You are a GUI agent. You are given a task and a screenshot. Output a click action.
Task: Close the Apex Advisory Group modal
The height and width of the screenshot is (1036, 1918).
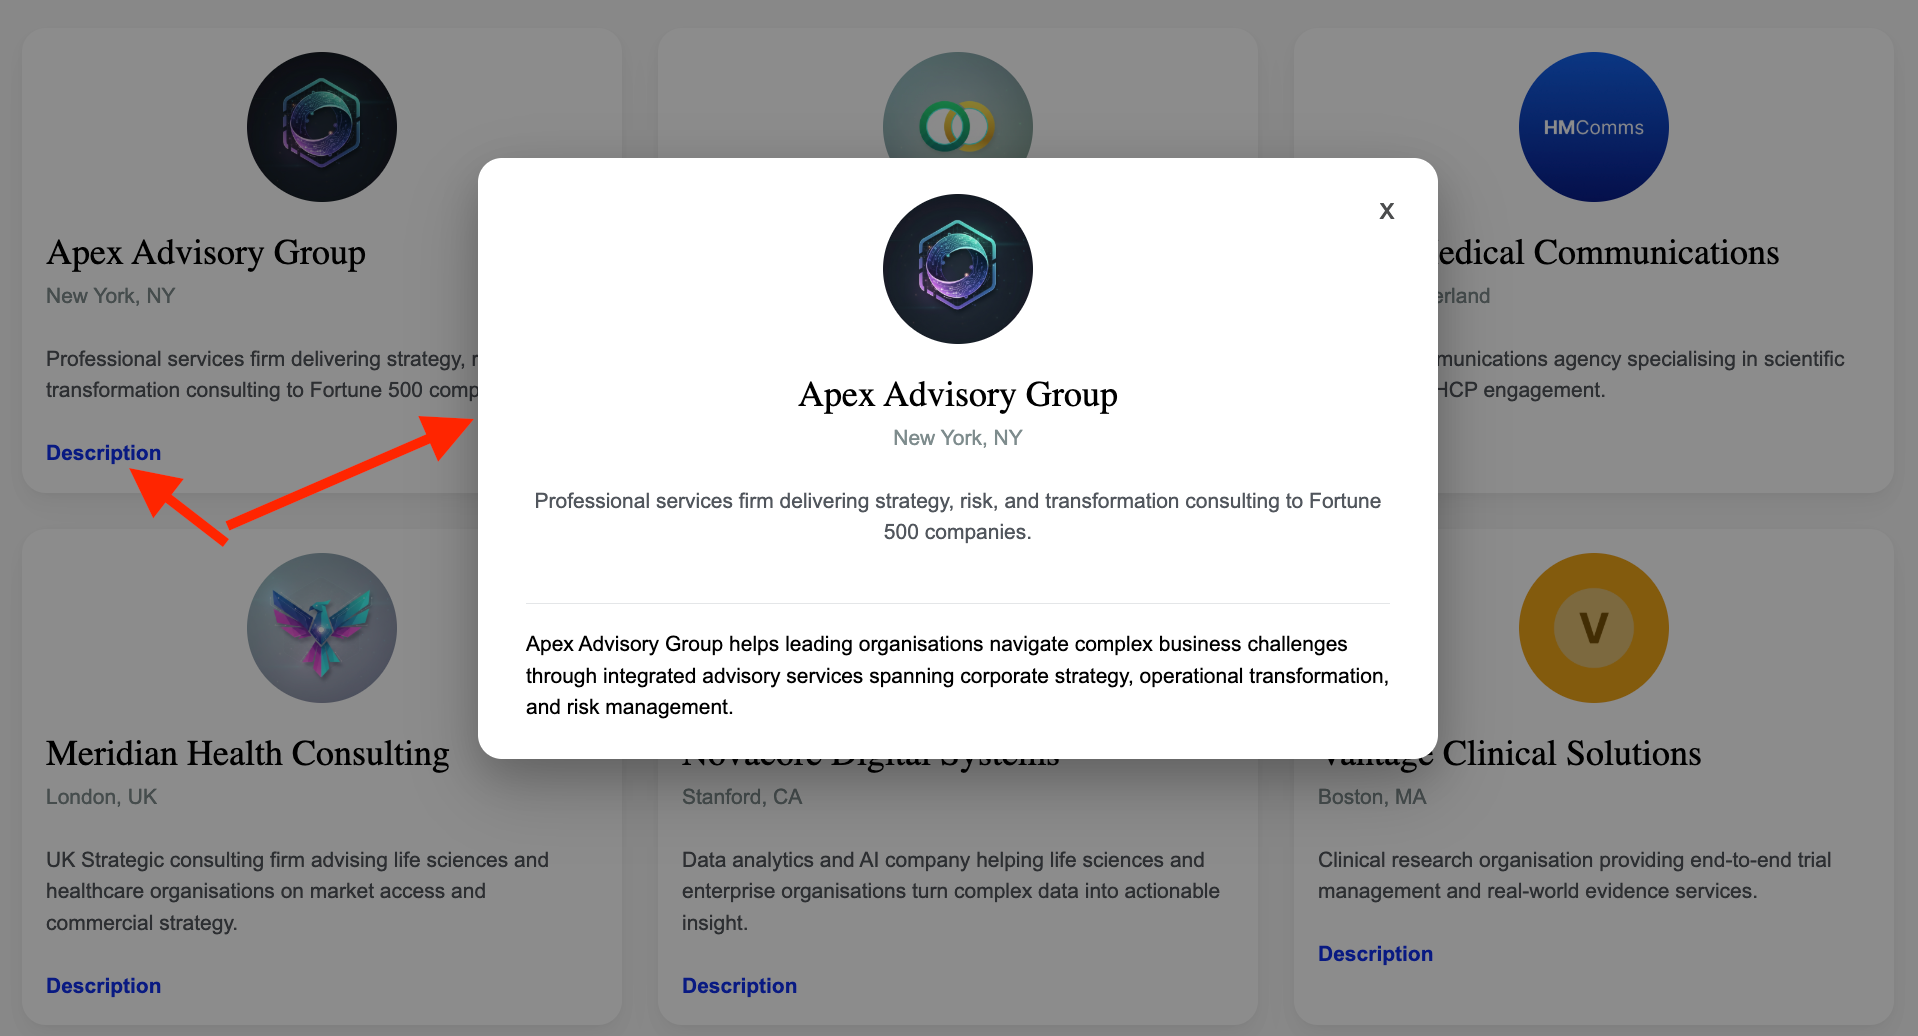click(x=1386, y=211)
